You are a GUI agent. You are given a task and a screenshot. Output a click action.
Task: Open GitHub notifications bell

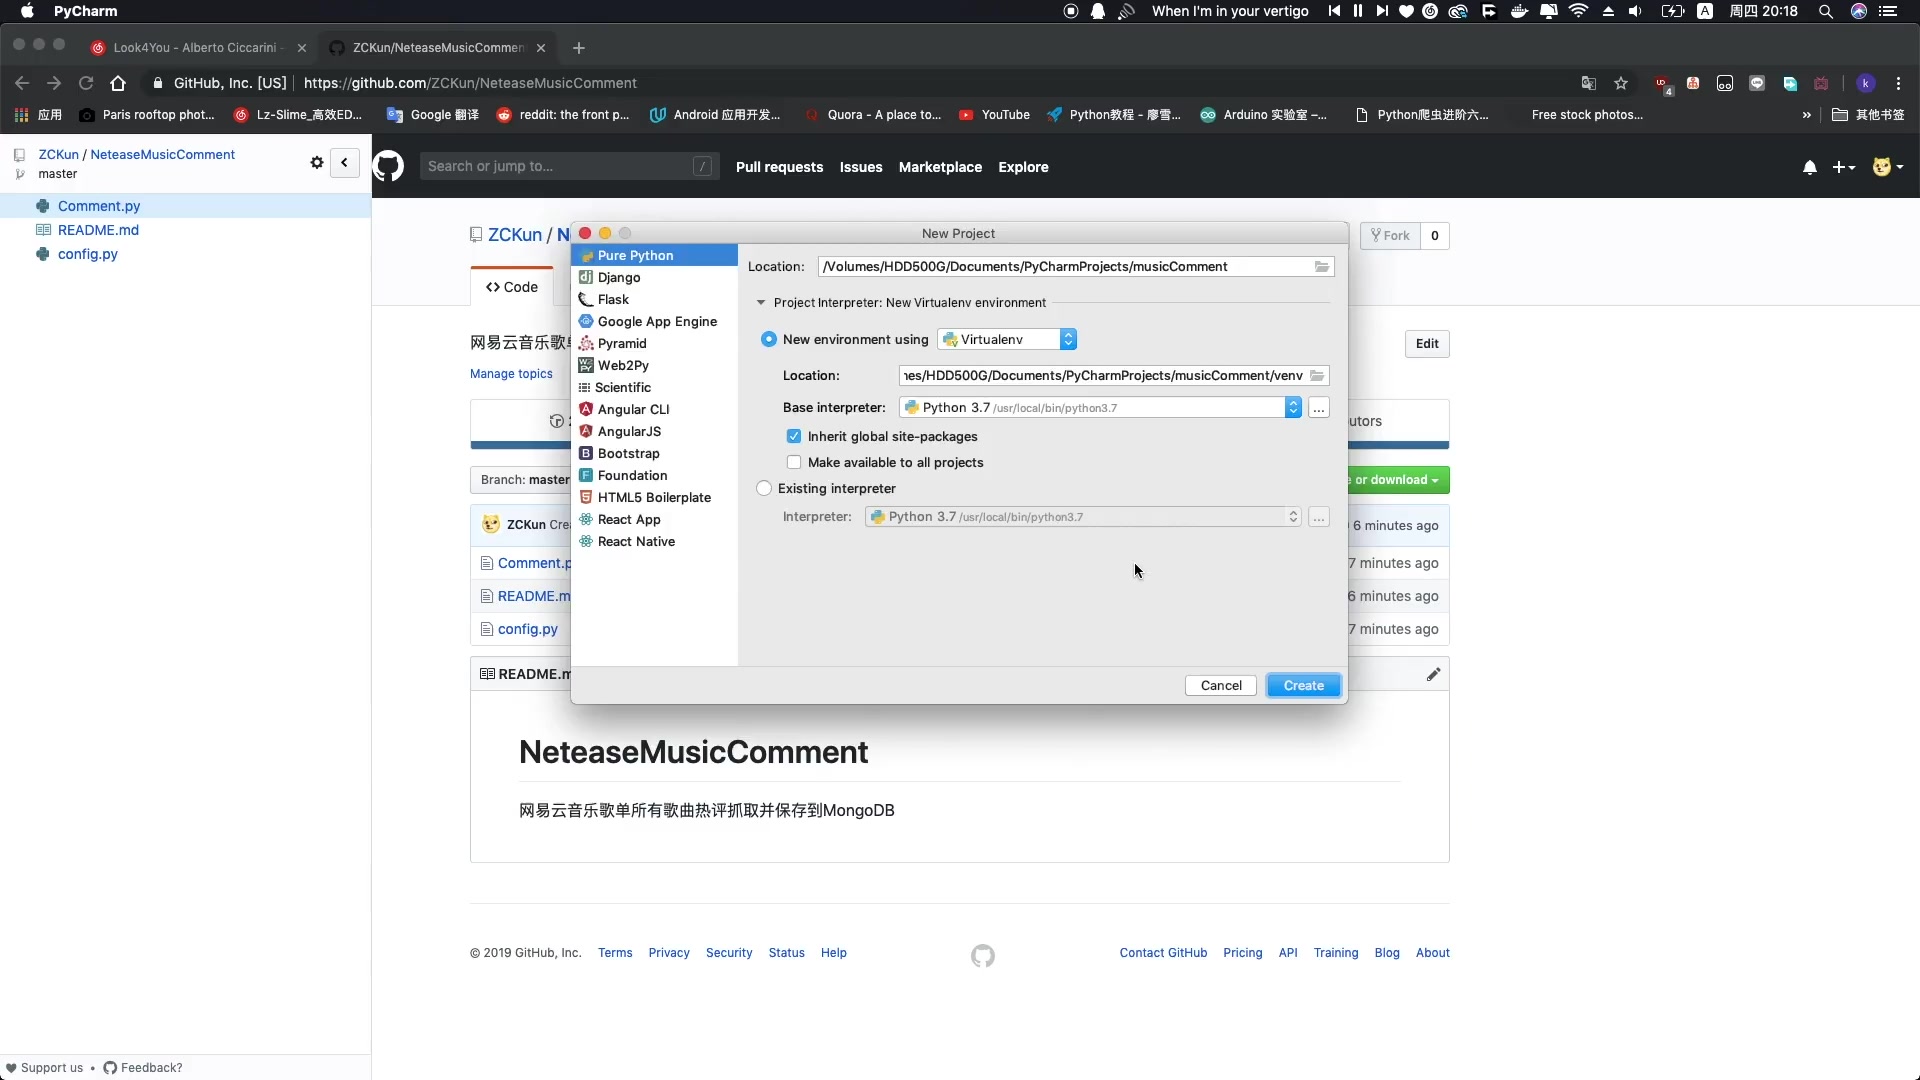pyautogui.click(x=1809, y=167)
